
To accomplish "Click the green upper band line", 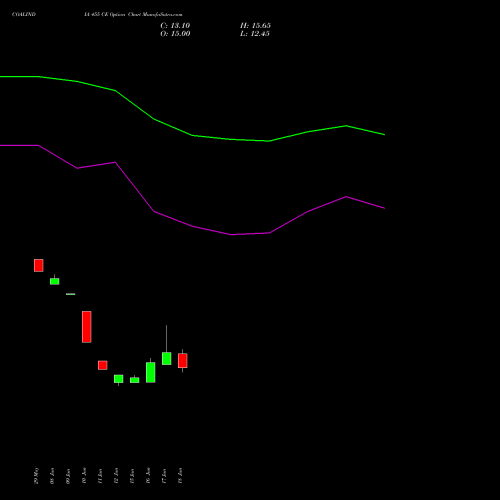I will click(192, 135).
